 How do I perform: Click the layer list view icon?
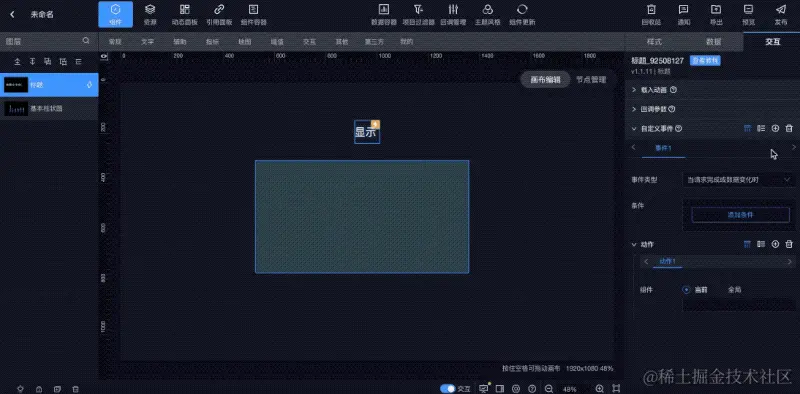tap(79, 62)
